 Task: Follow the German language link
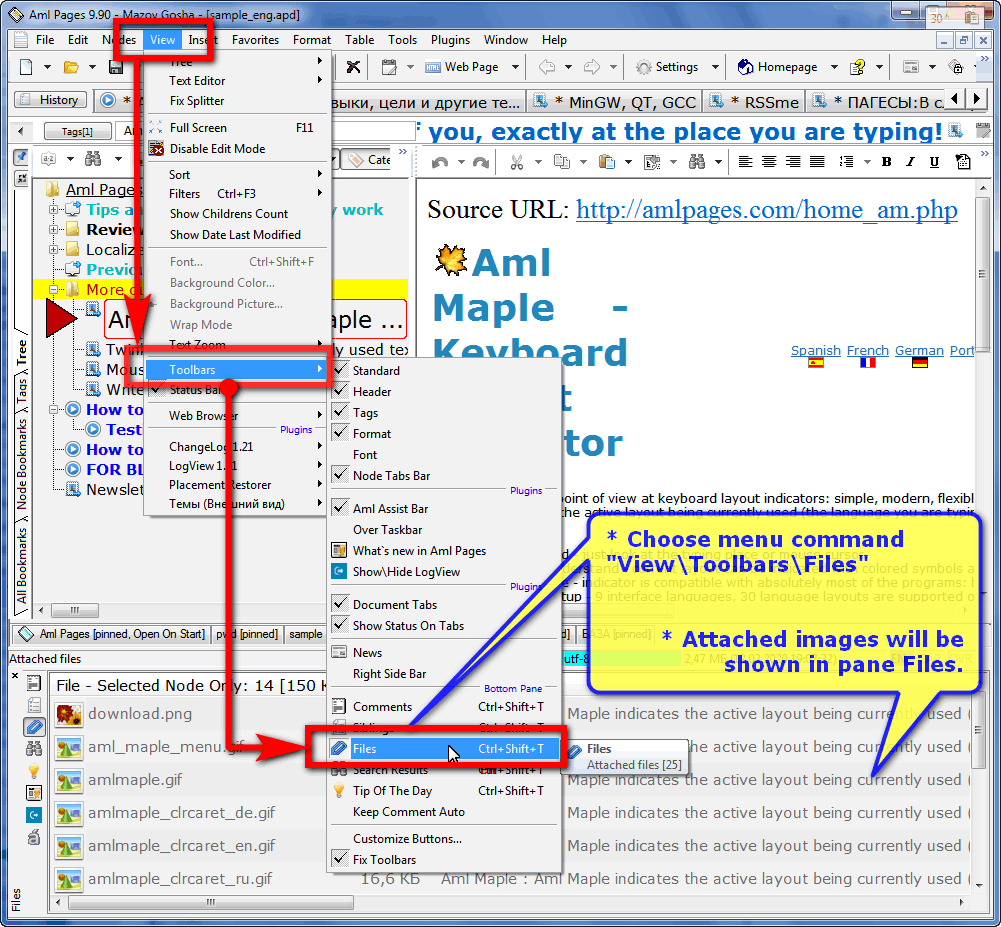pos(919,350)
